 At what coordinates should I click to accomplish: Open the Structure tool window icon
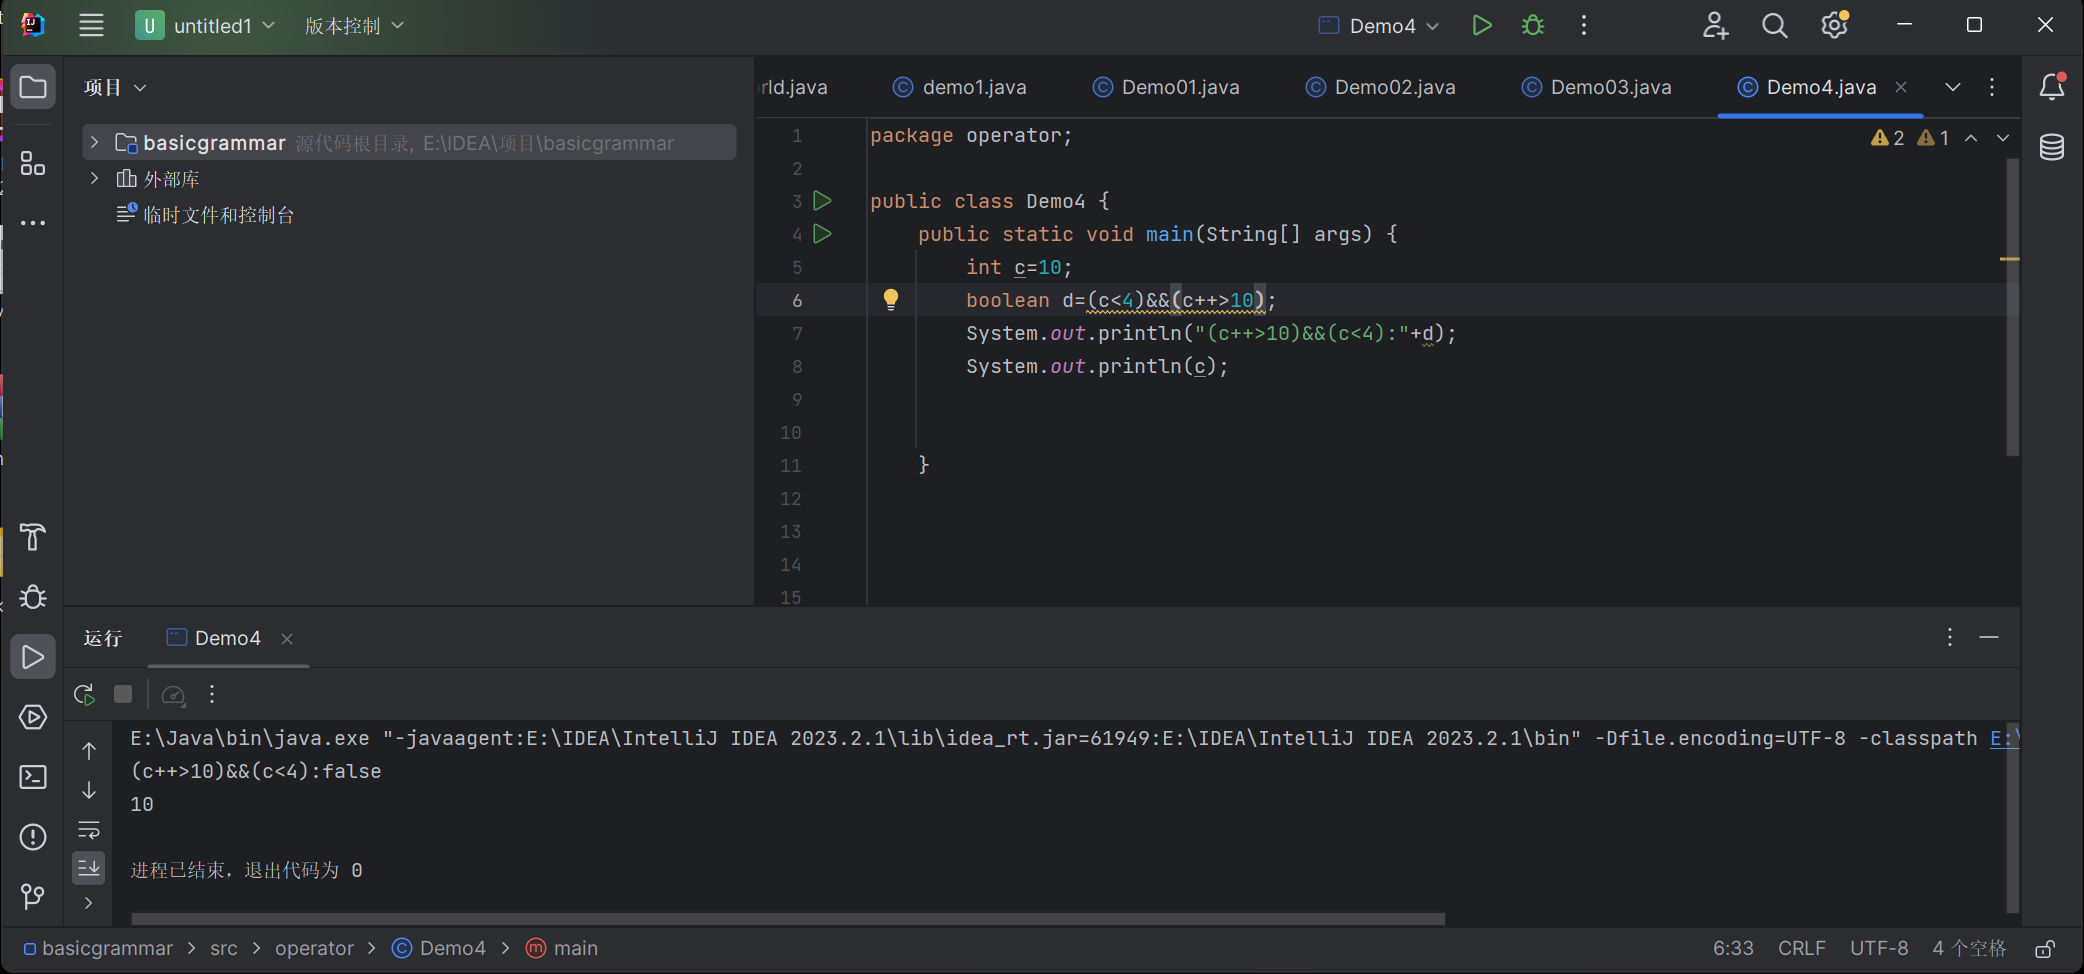pos(33,164)
